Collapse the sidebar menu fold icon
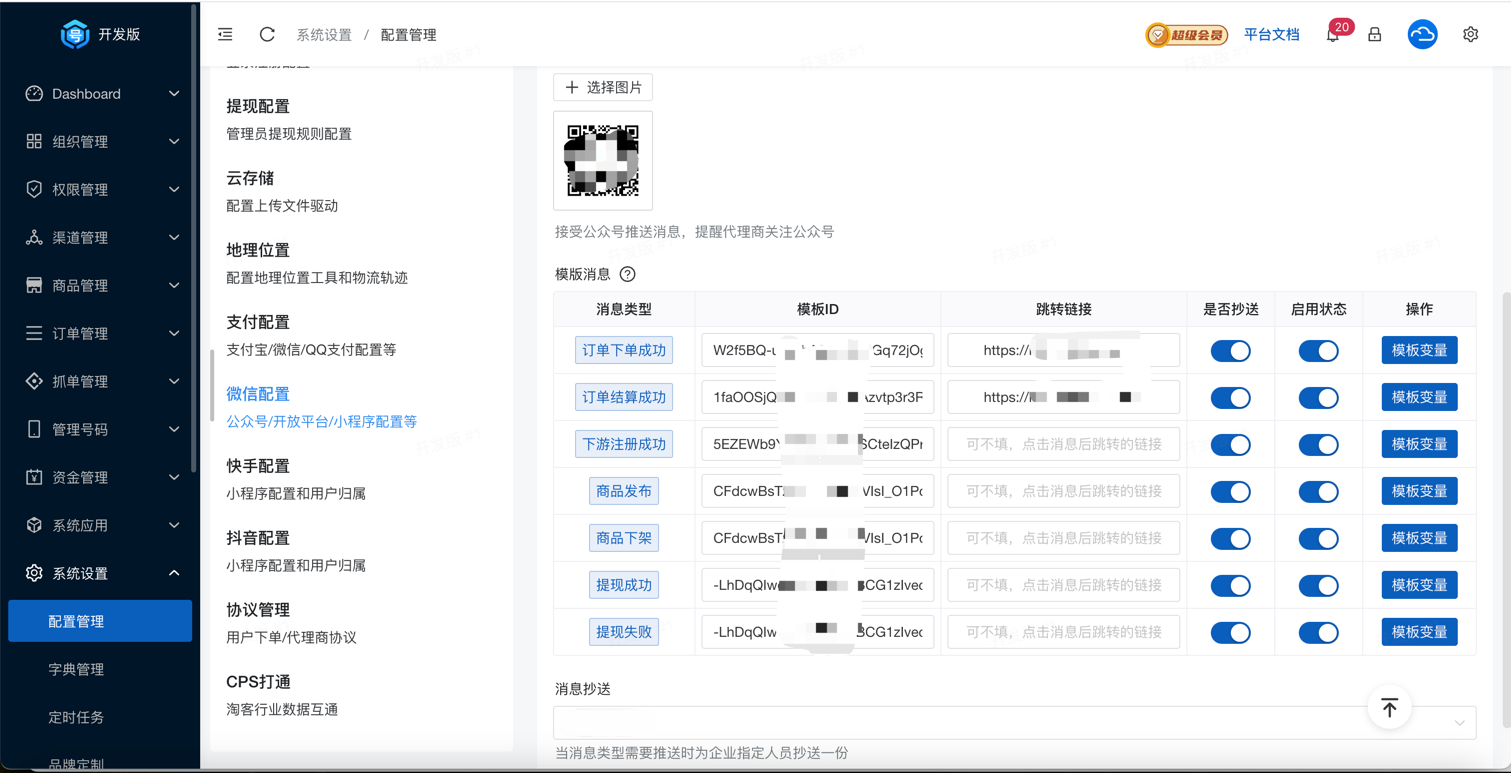This screenshot has width=1511, height=773. point(225,34)
